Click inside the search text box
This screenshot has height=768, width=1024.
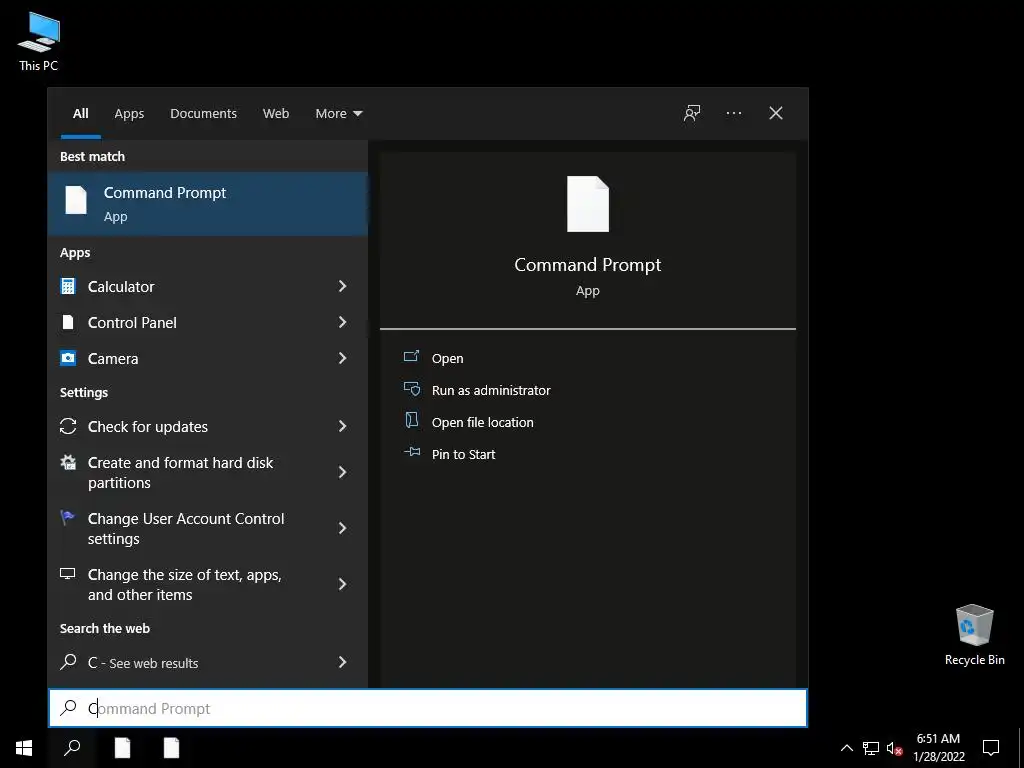click(x=428, y=708)
